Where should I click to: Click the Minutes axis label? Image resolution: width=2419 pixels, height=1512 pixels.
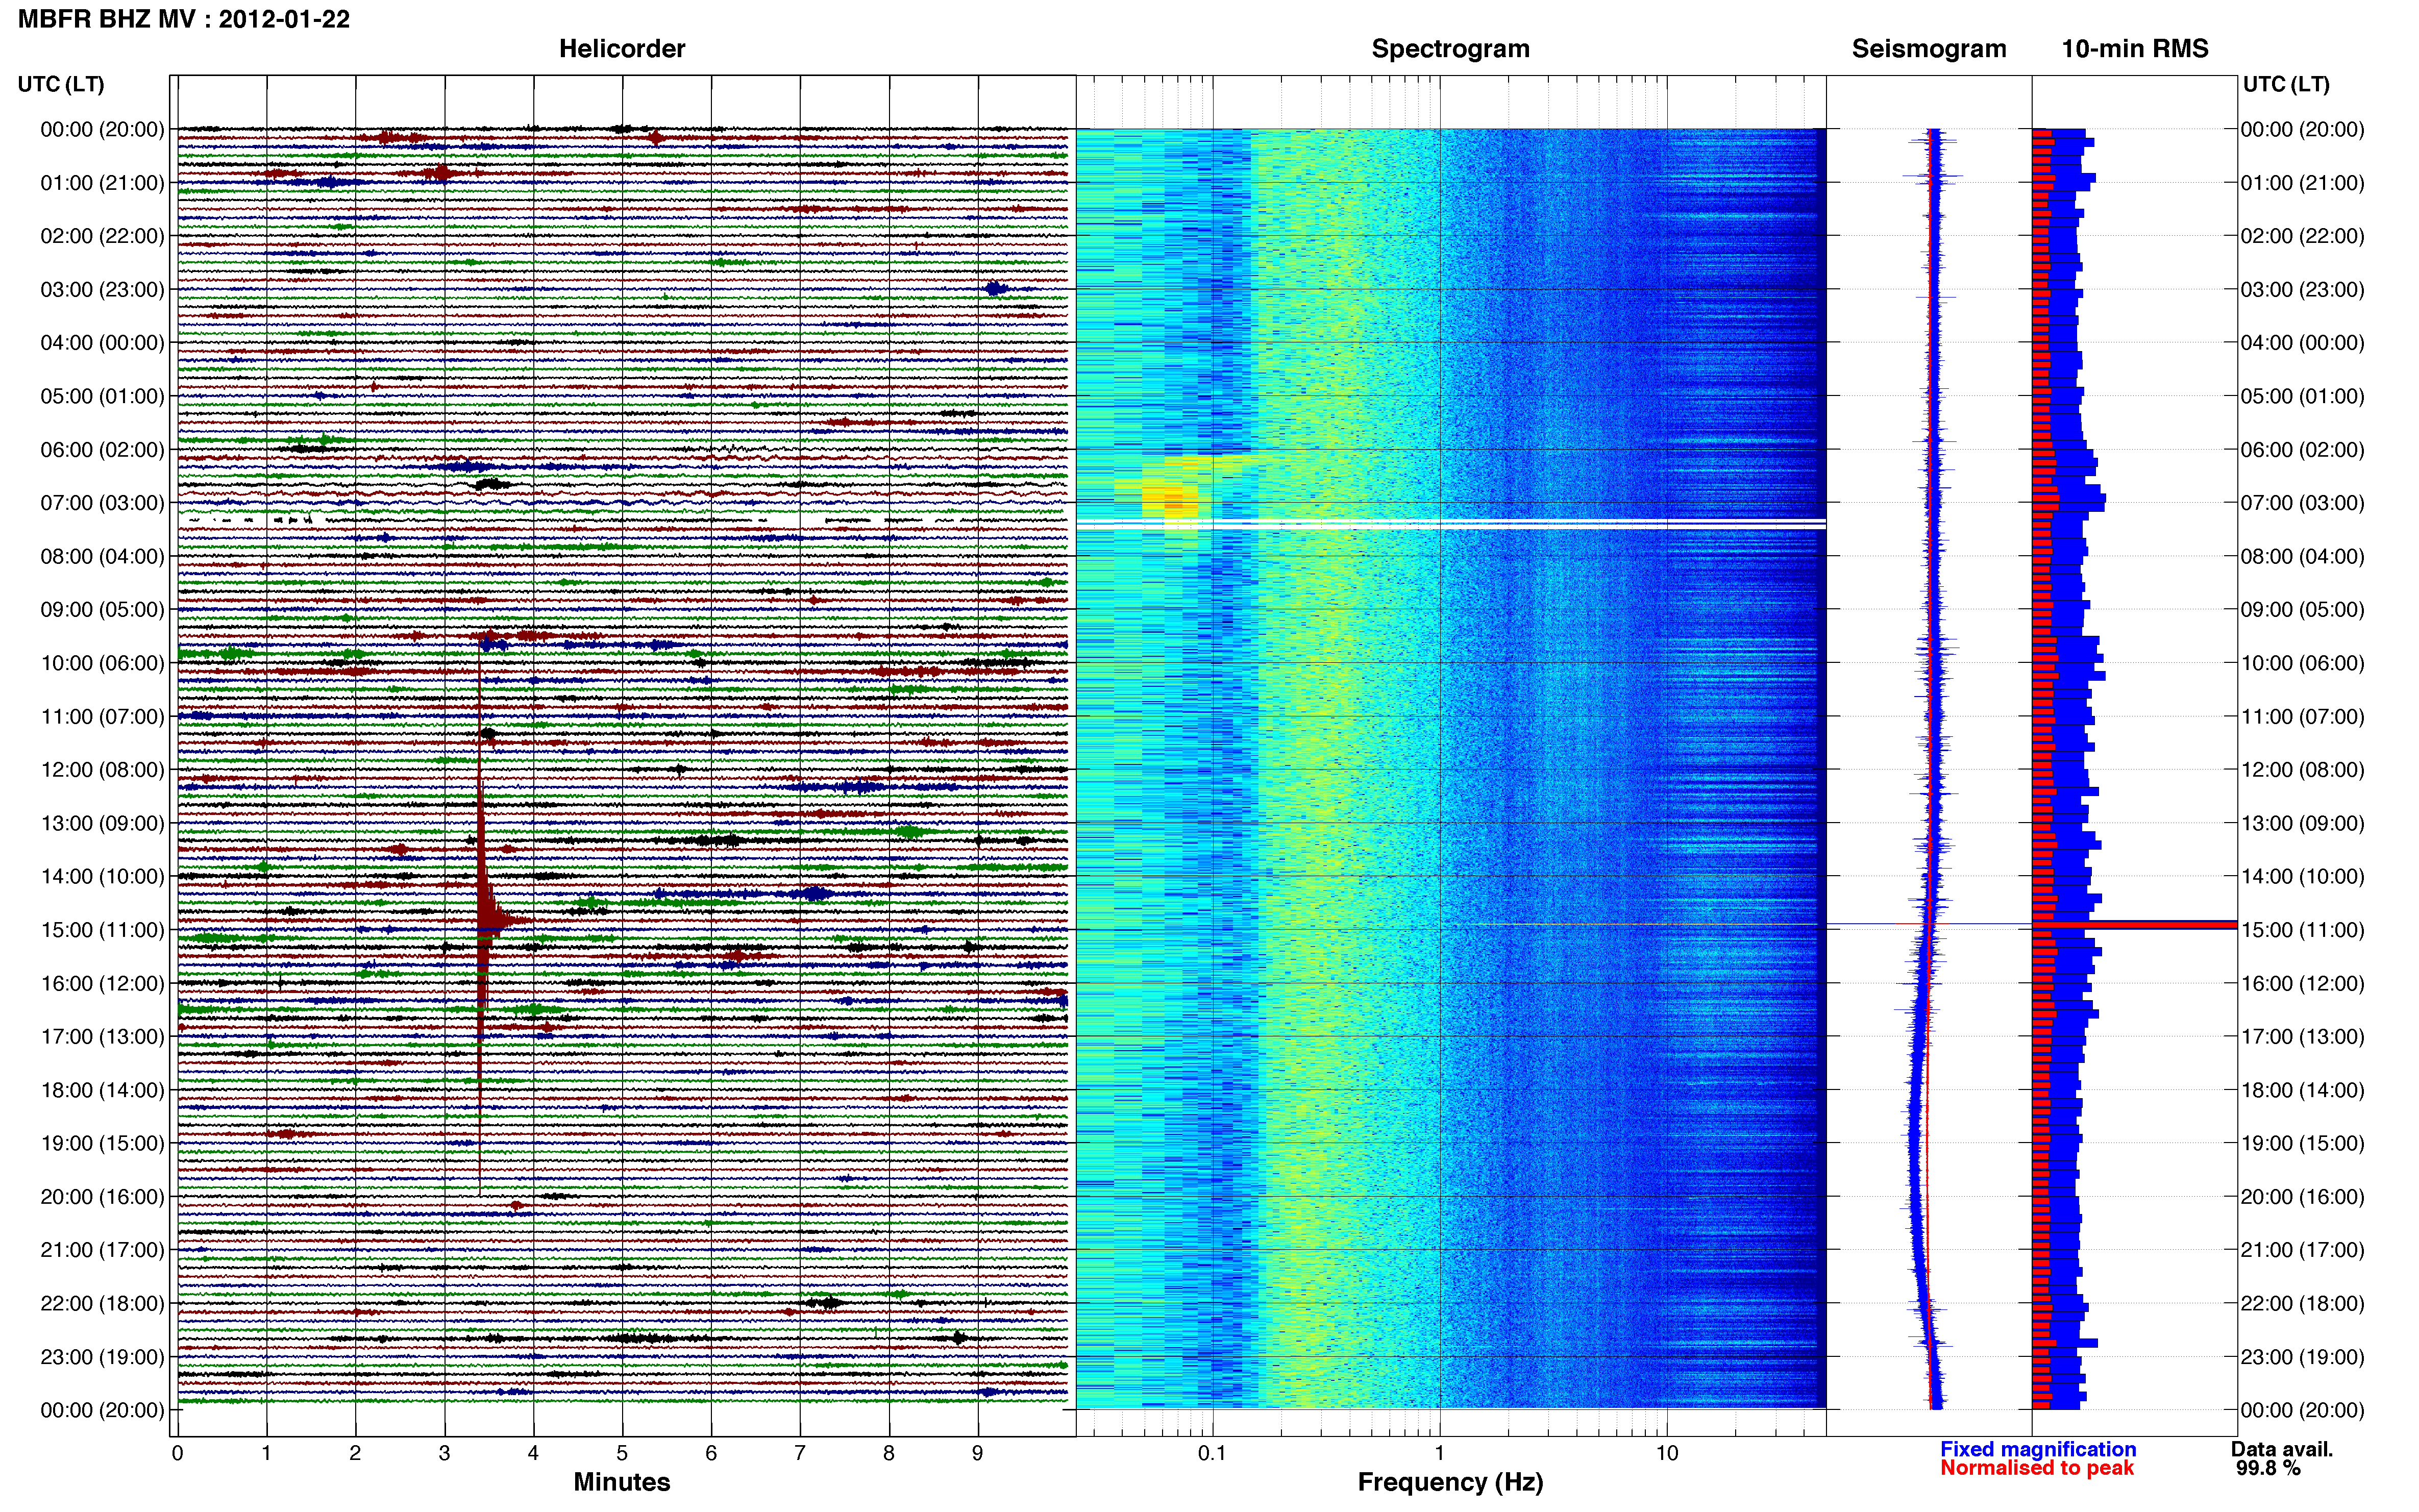click(x=622, y=1482)
